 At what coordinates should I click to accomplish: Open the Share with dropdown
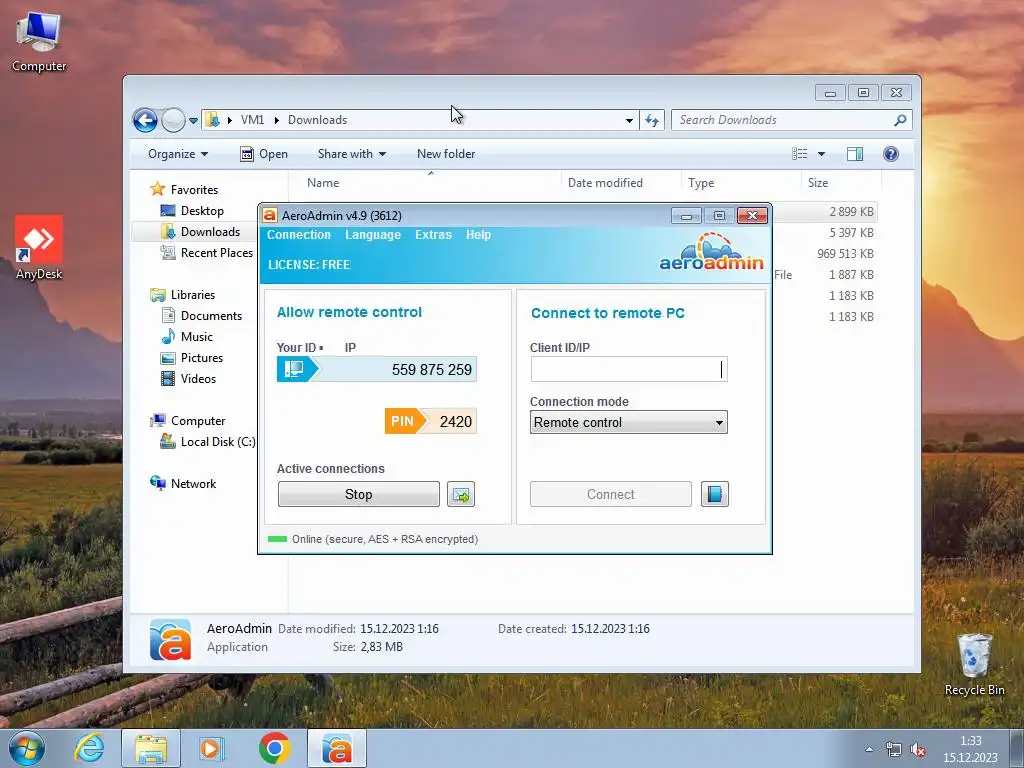[351, 154]
